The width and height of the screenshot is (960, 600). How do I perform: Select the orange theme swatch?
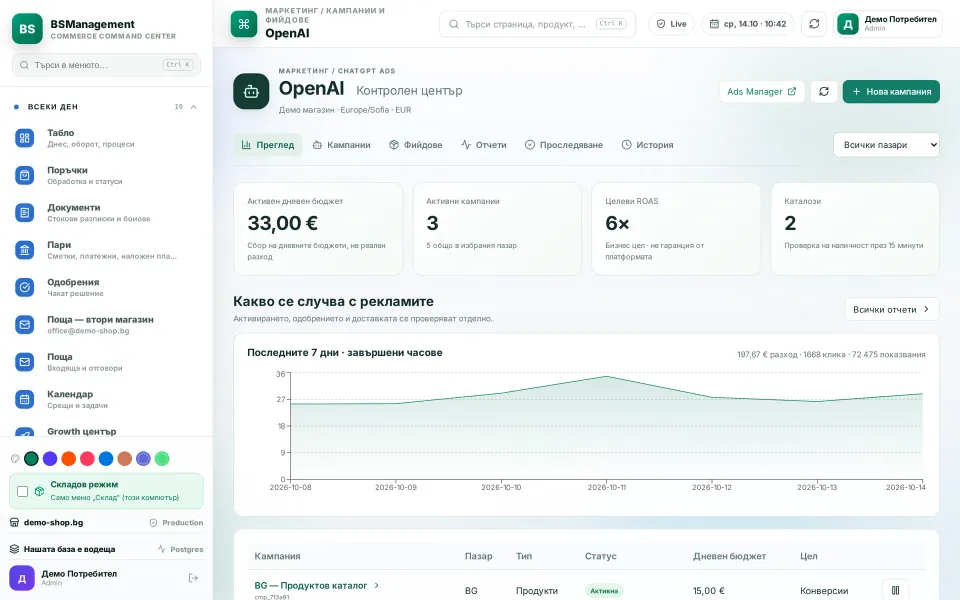click(x=69, y=459)
